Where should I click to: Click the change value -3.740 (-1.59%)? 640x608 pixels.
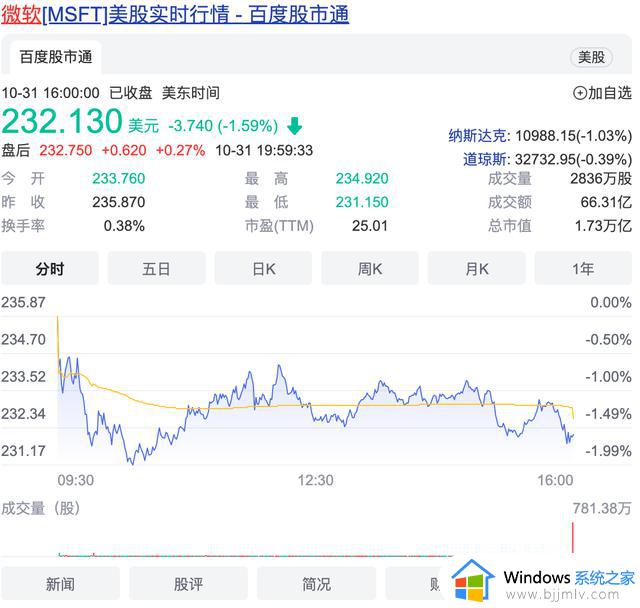click(x=223, y=126)
